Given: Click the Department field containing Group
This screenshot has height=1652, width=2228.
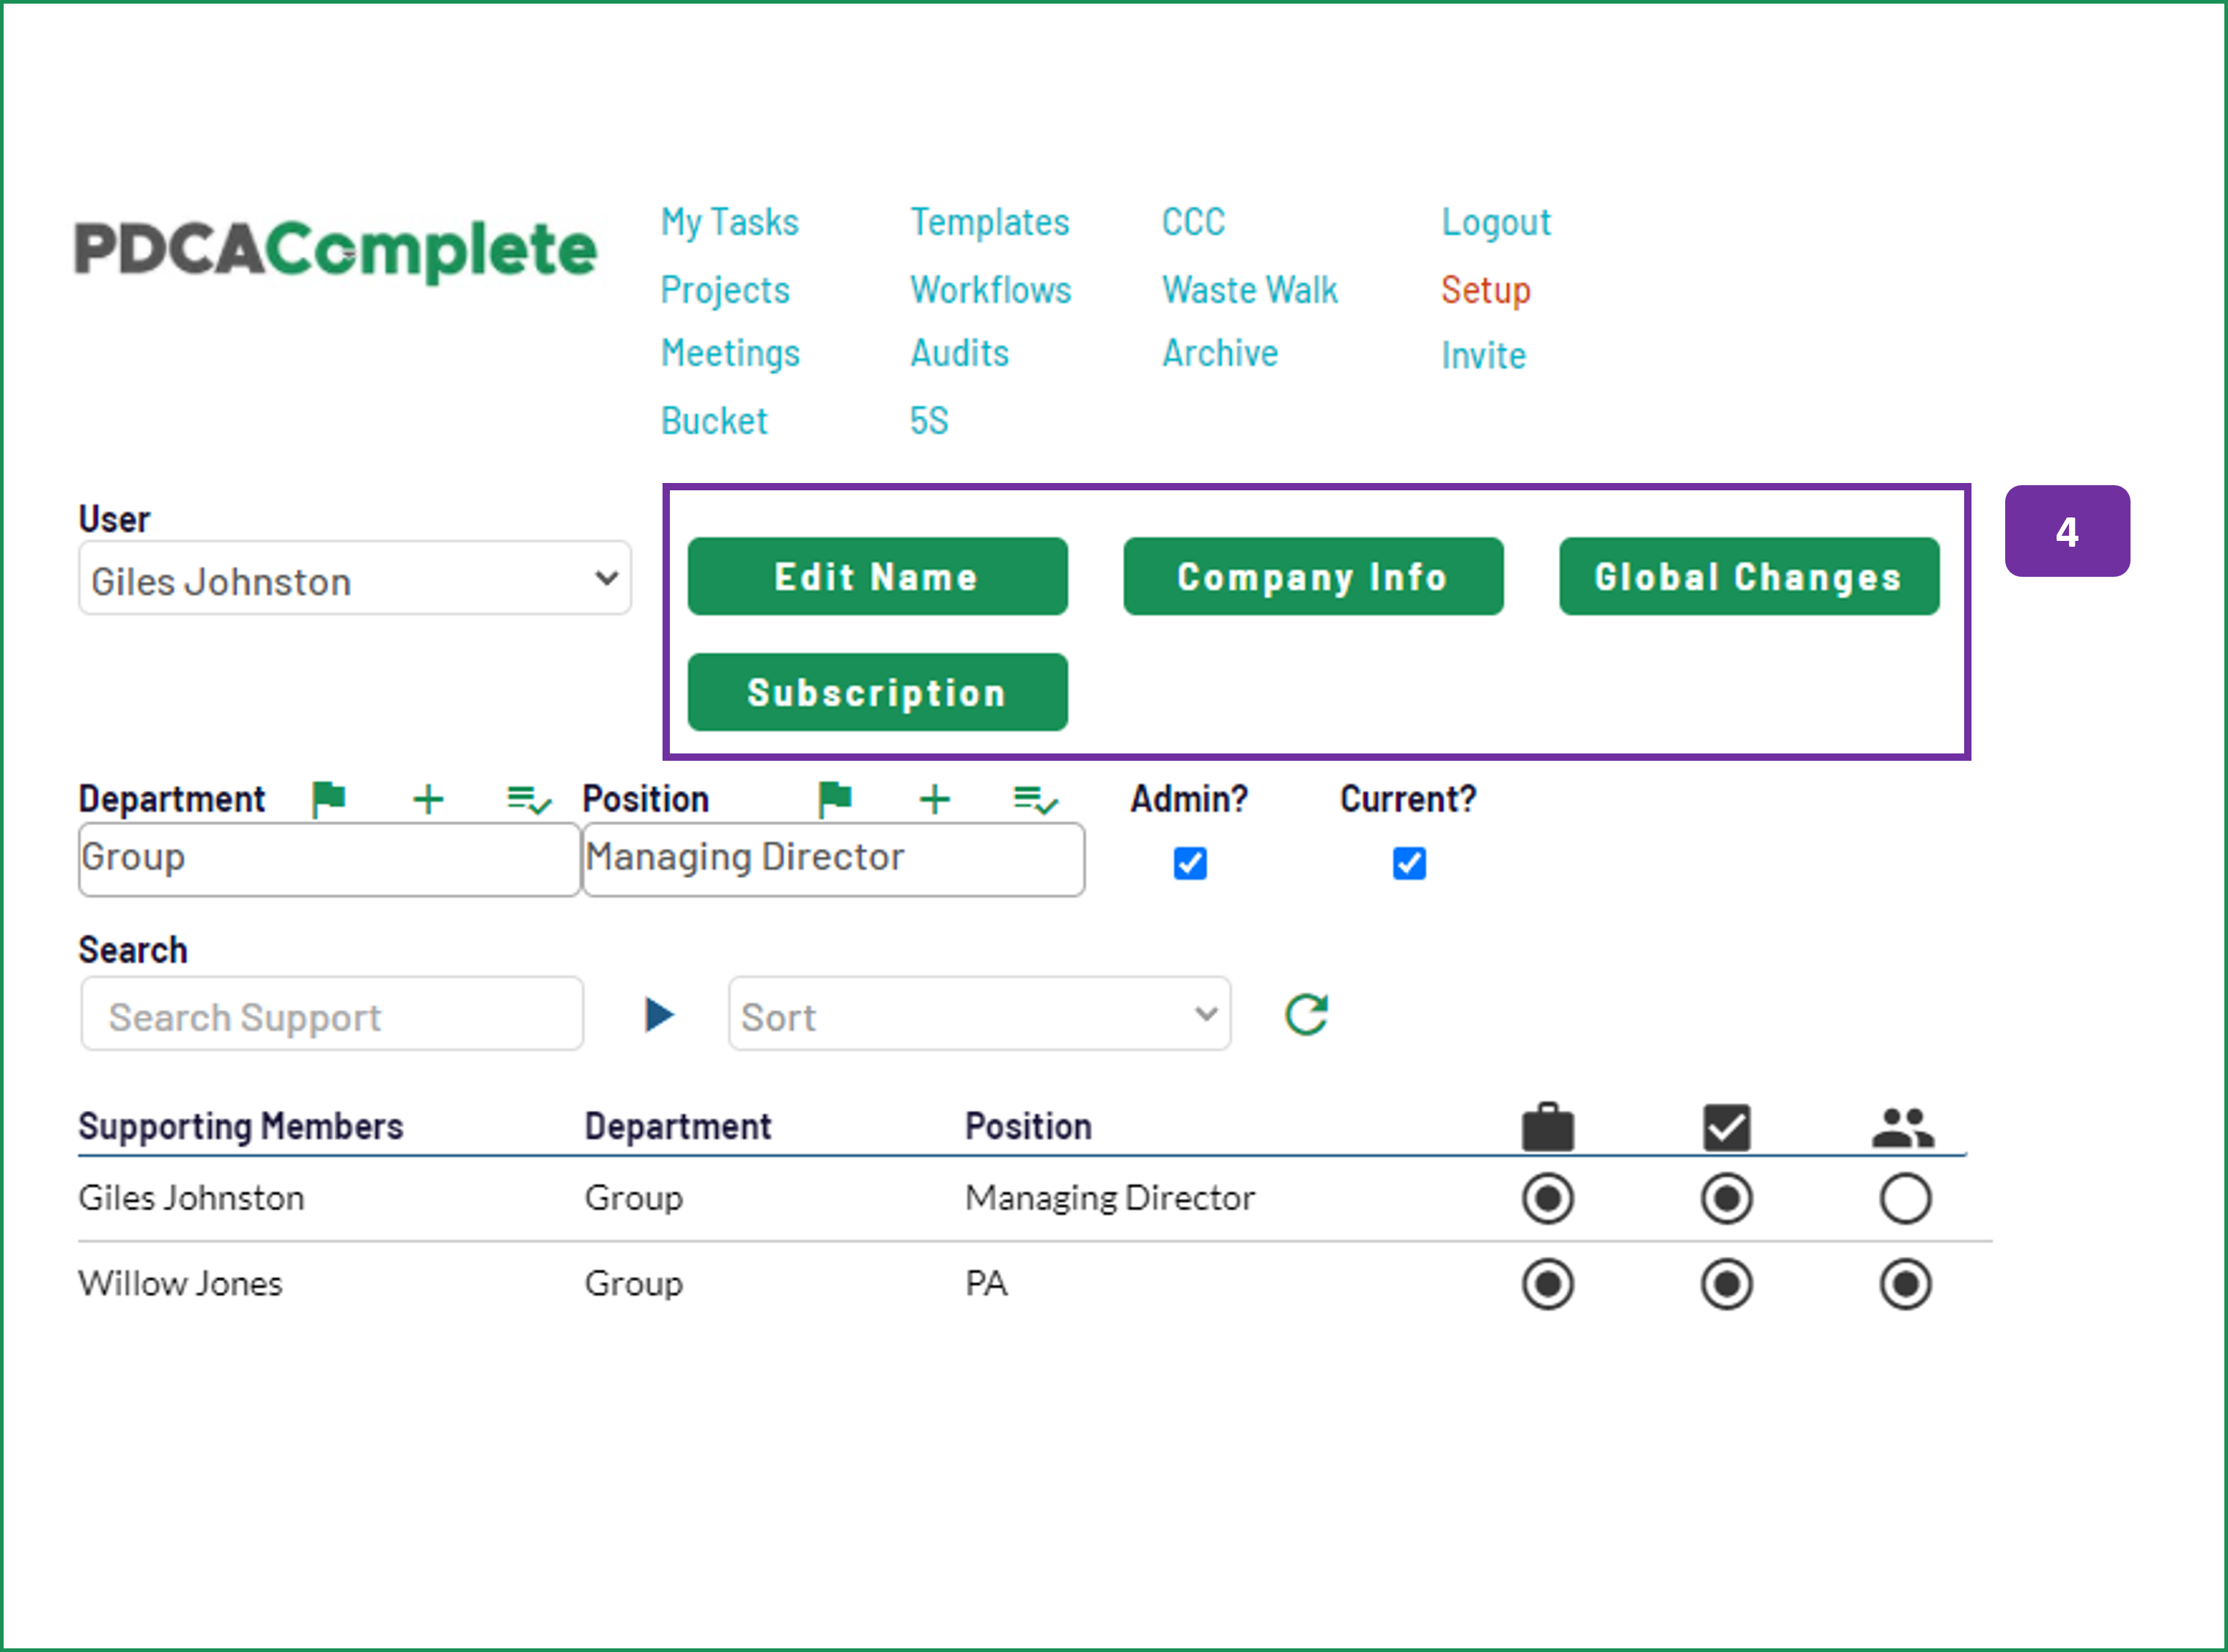Looking at the screenshot, I should click(x=329, y=859).
